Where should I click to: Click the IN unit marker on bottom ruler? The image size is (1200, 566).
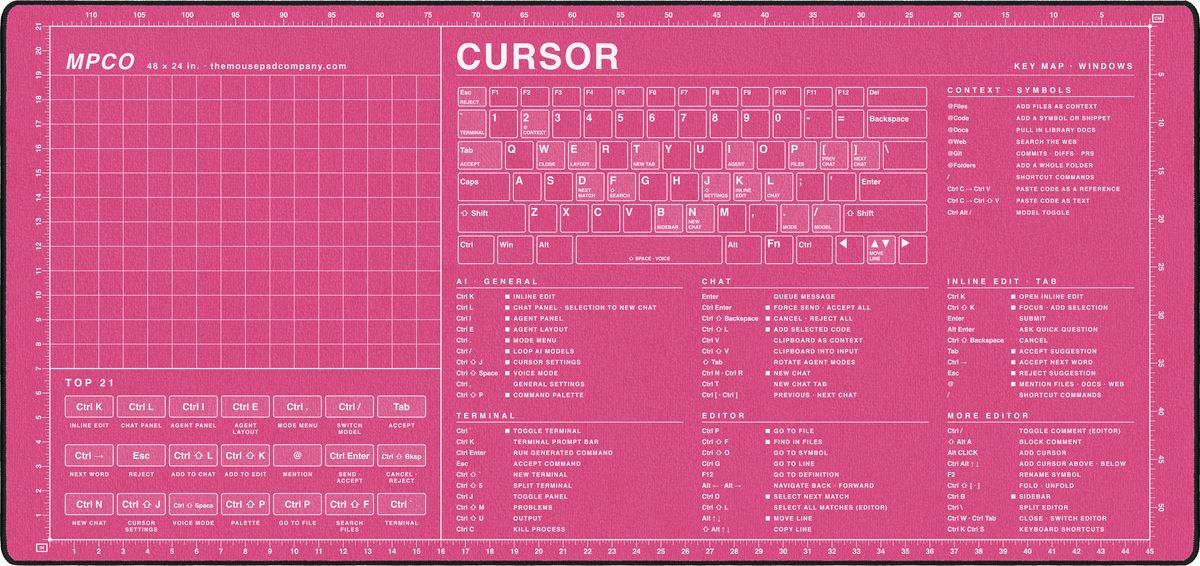tap(41, 548)
